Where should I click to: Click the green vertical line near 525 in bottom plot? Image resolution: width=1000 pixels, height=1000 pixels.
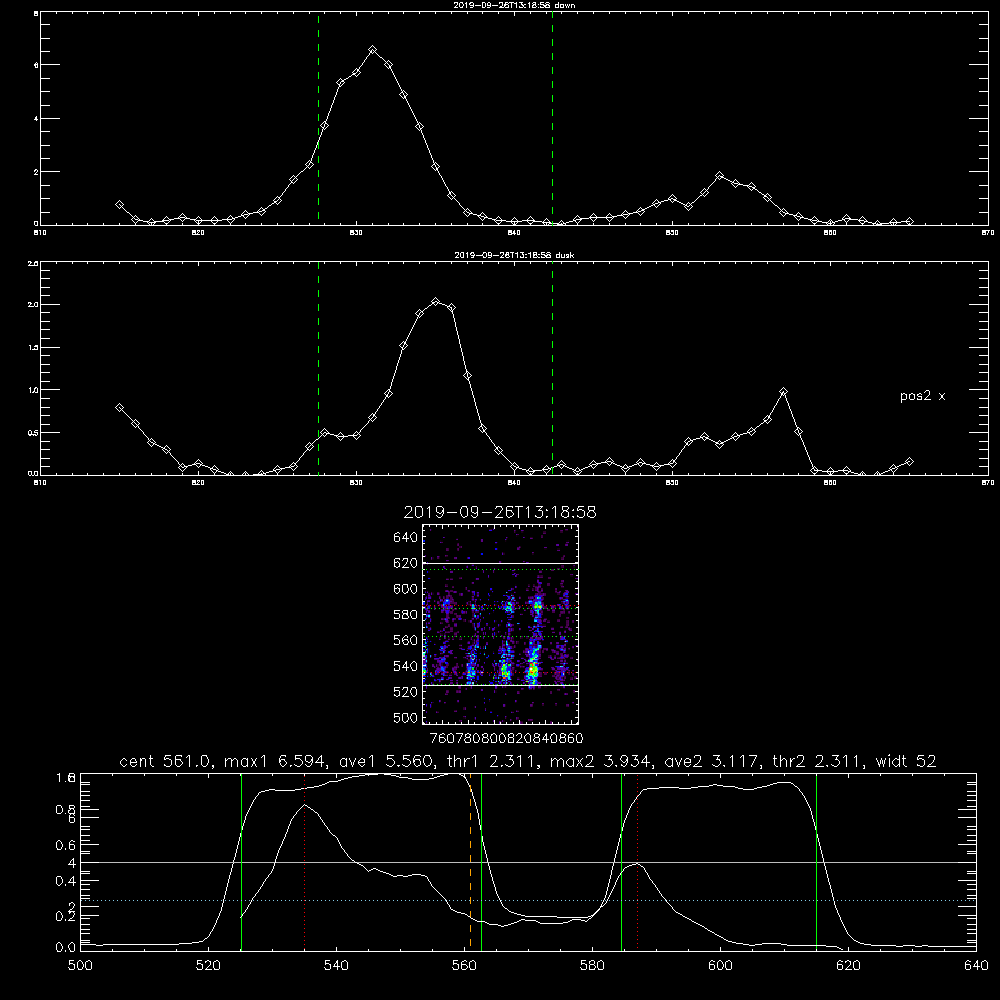pos(241,861)
